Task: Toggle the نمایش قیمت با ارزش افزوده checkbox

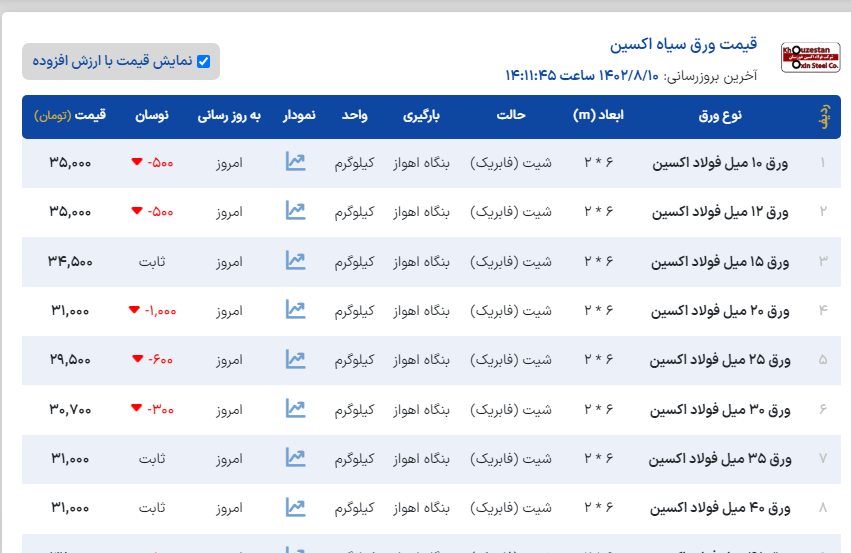Action: pos(204,61)
